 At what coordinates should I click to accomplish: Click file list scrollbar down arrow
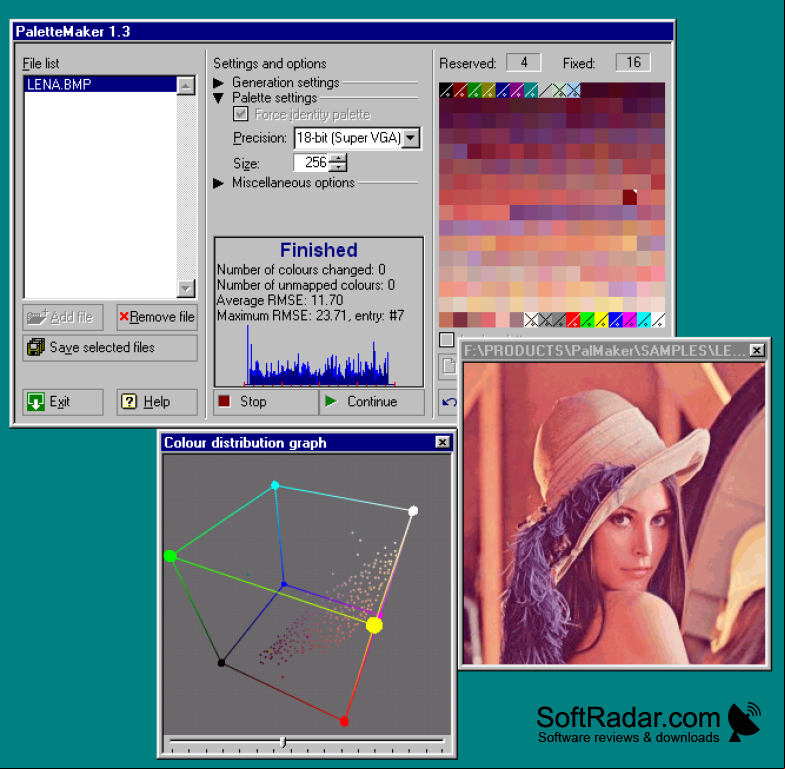tap(186, 288)
